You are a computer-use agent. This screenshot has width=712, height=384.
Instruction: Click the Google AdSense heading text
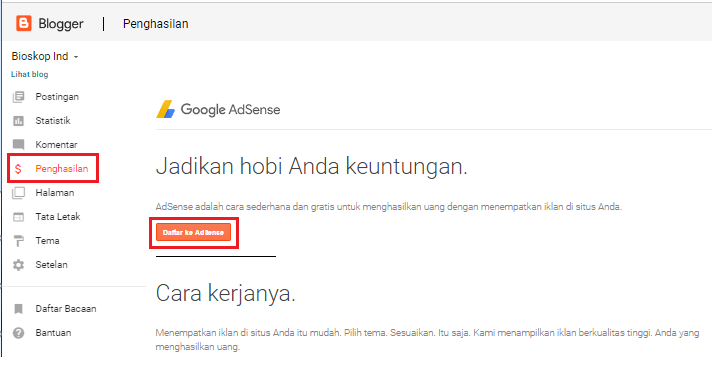point(231,110)
